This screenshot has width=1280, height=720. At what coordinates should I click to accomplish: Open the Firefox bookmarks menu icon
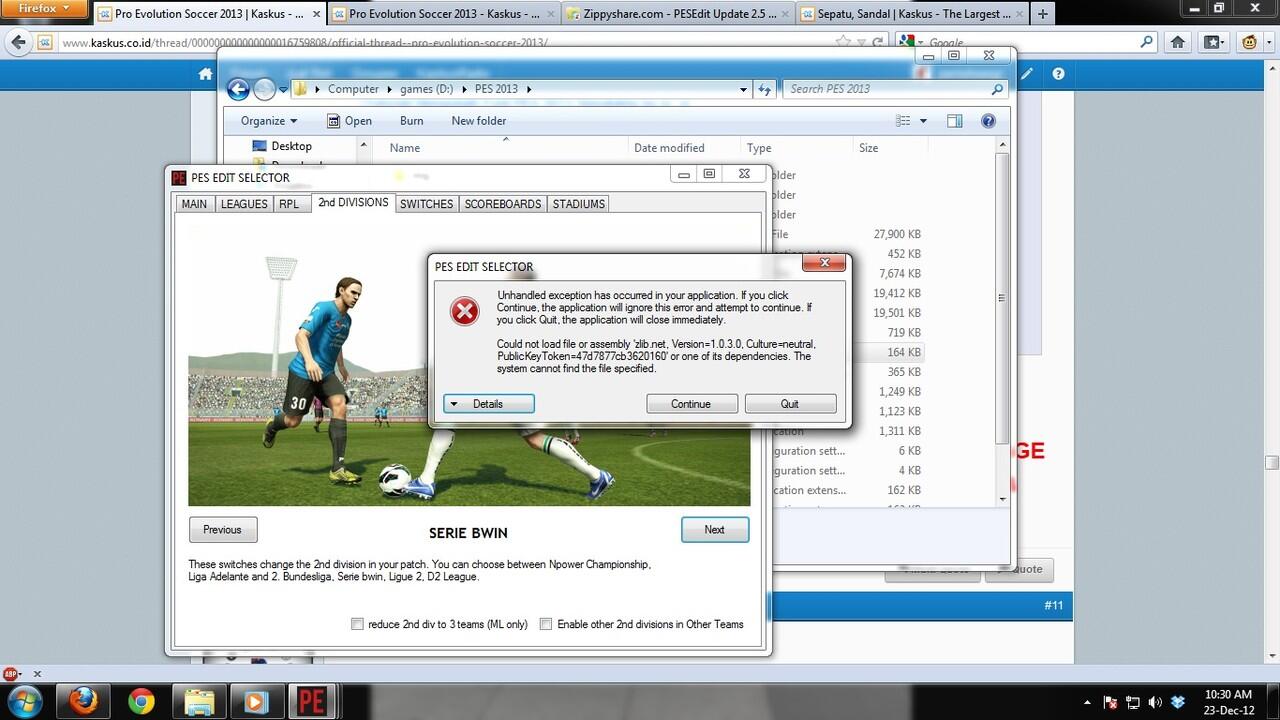click(1214, 43)
